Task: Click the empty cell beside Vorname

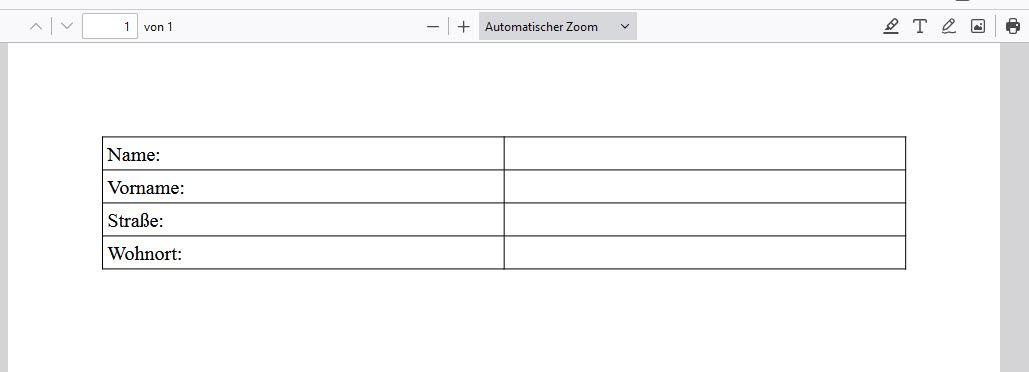Action: (705, 186)
